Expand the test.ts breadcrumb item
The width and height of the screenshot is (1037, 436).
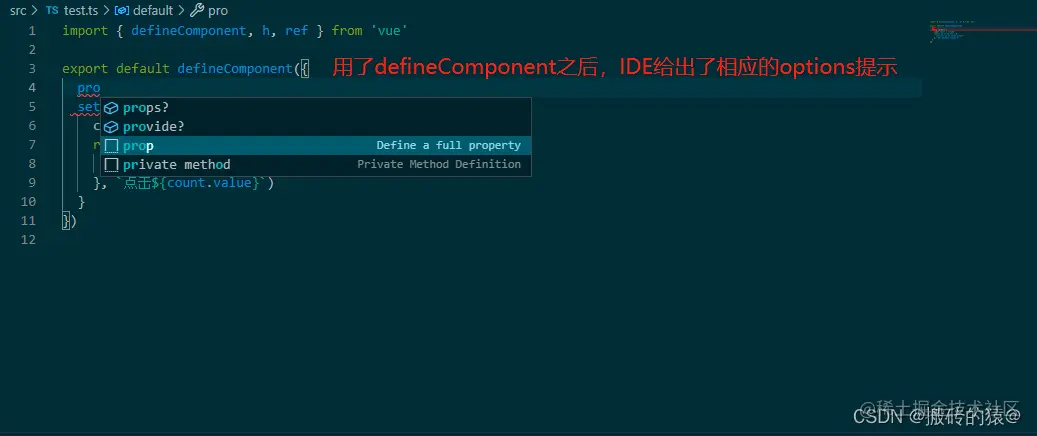[x=81, y=11]
